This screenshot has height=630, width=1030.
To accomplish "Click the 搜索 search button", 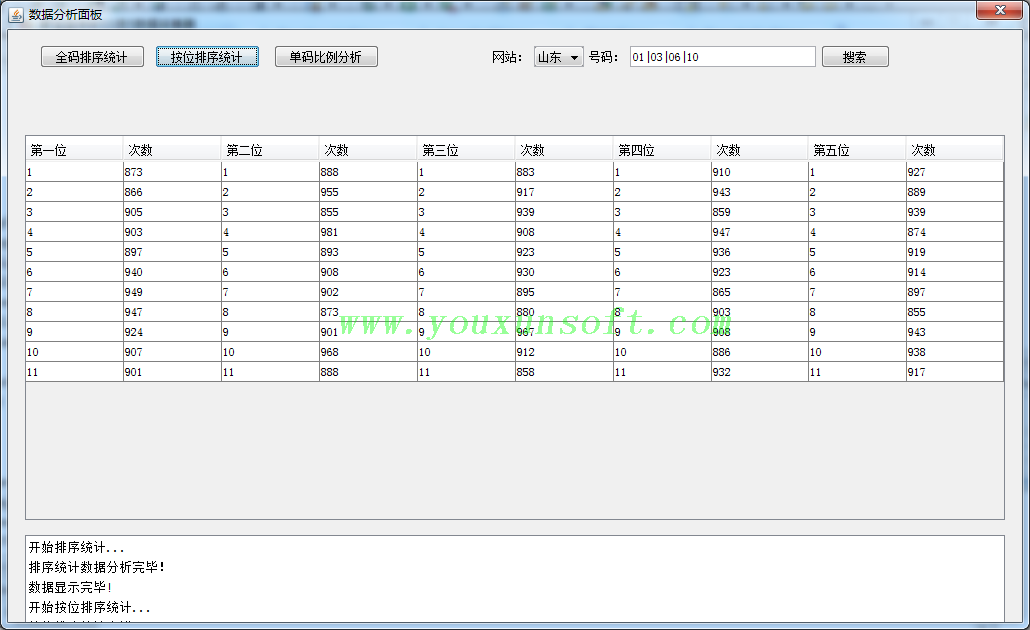I will pyautogui.click(x=855, y=57).
